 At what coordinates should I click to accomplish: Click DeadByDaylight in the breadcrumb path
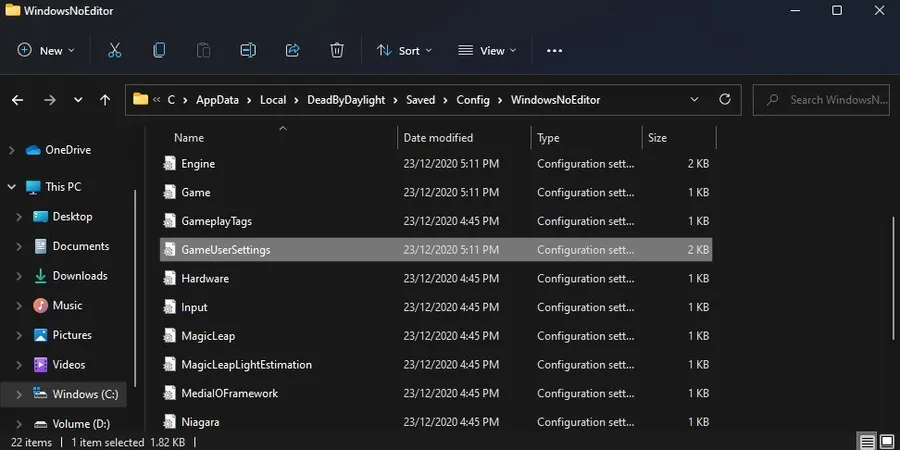[x=346, y=100]
